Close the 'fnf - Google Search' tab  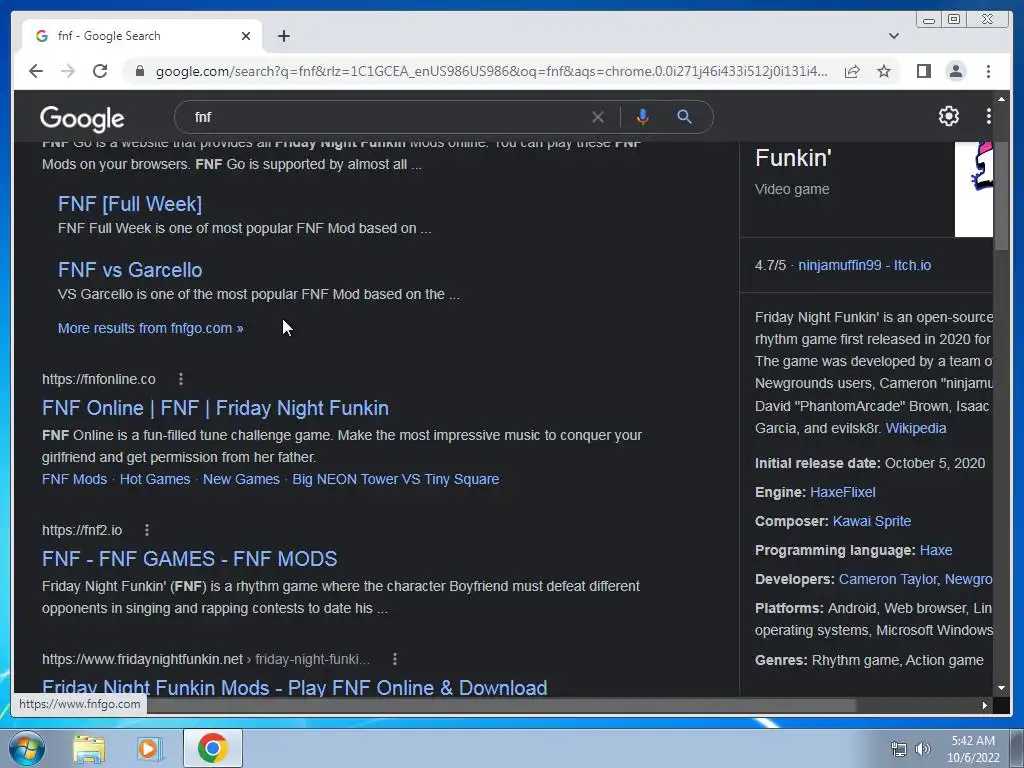pyautogui.click(x=246, y=36)
